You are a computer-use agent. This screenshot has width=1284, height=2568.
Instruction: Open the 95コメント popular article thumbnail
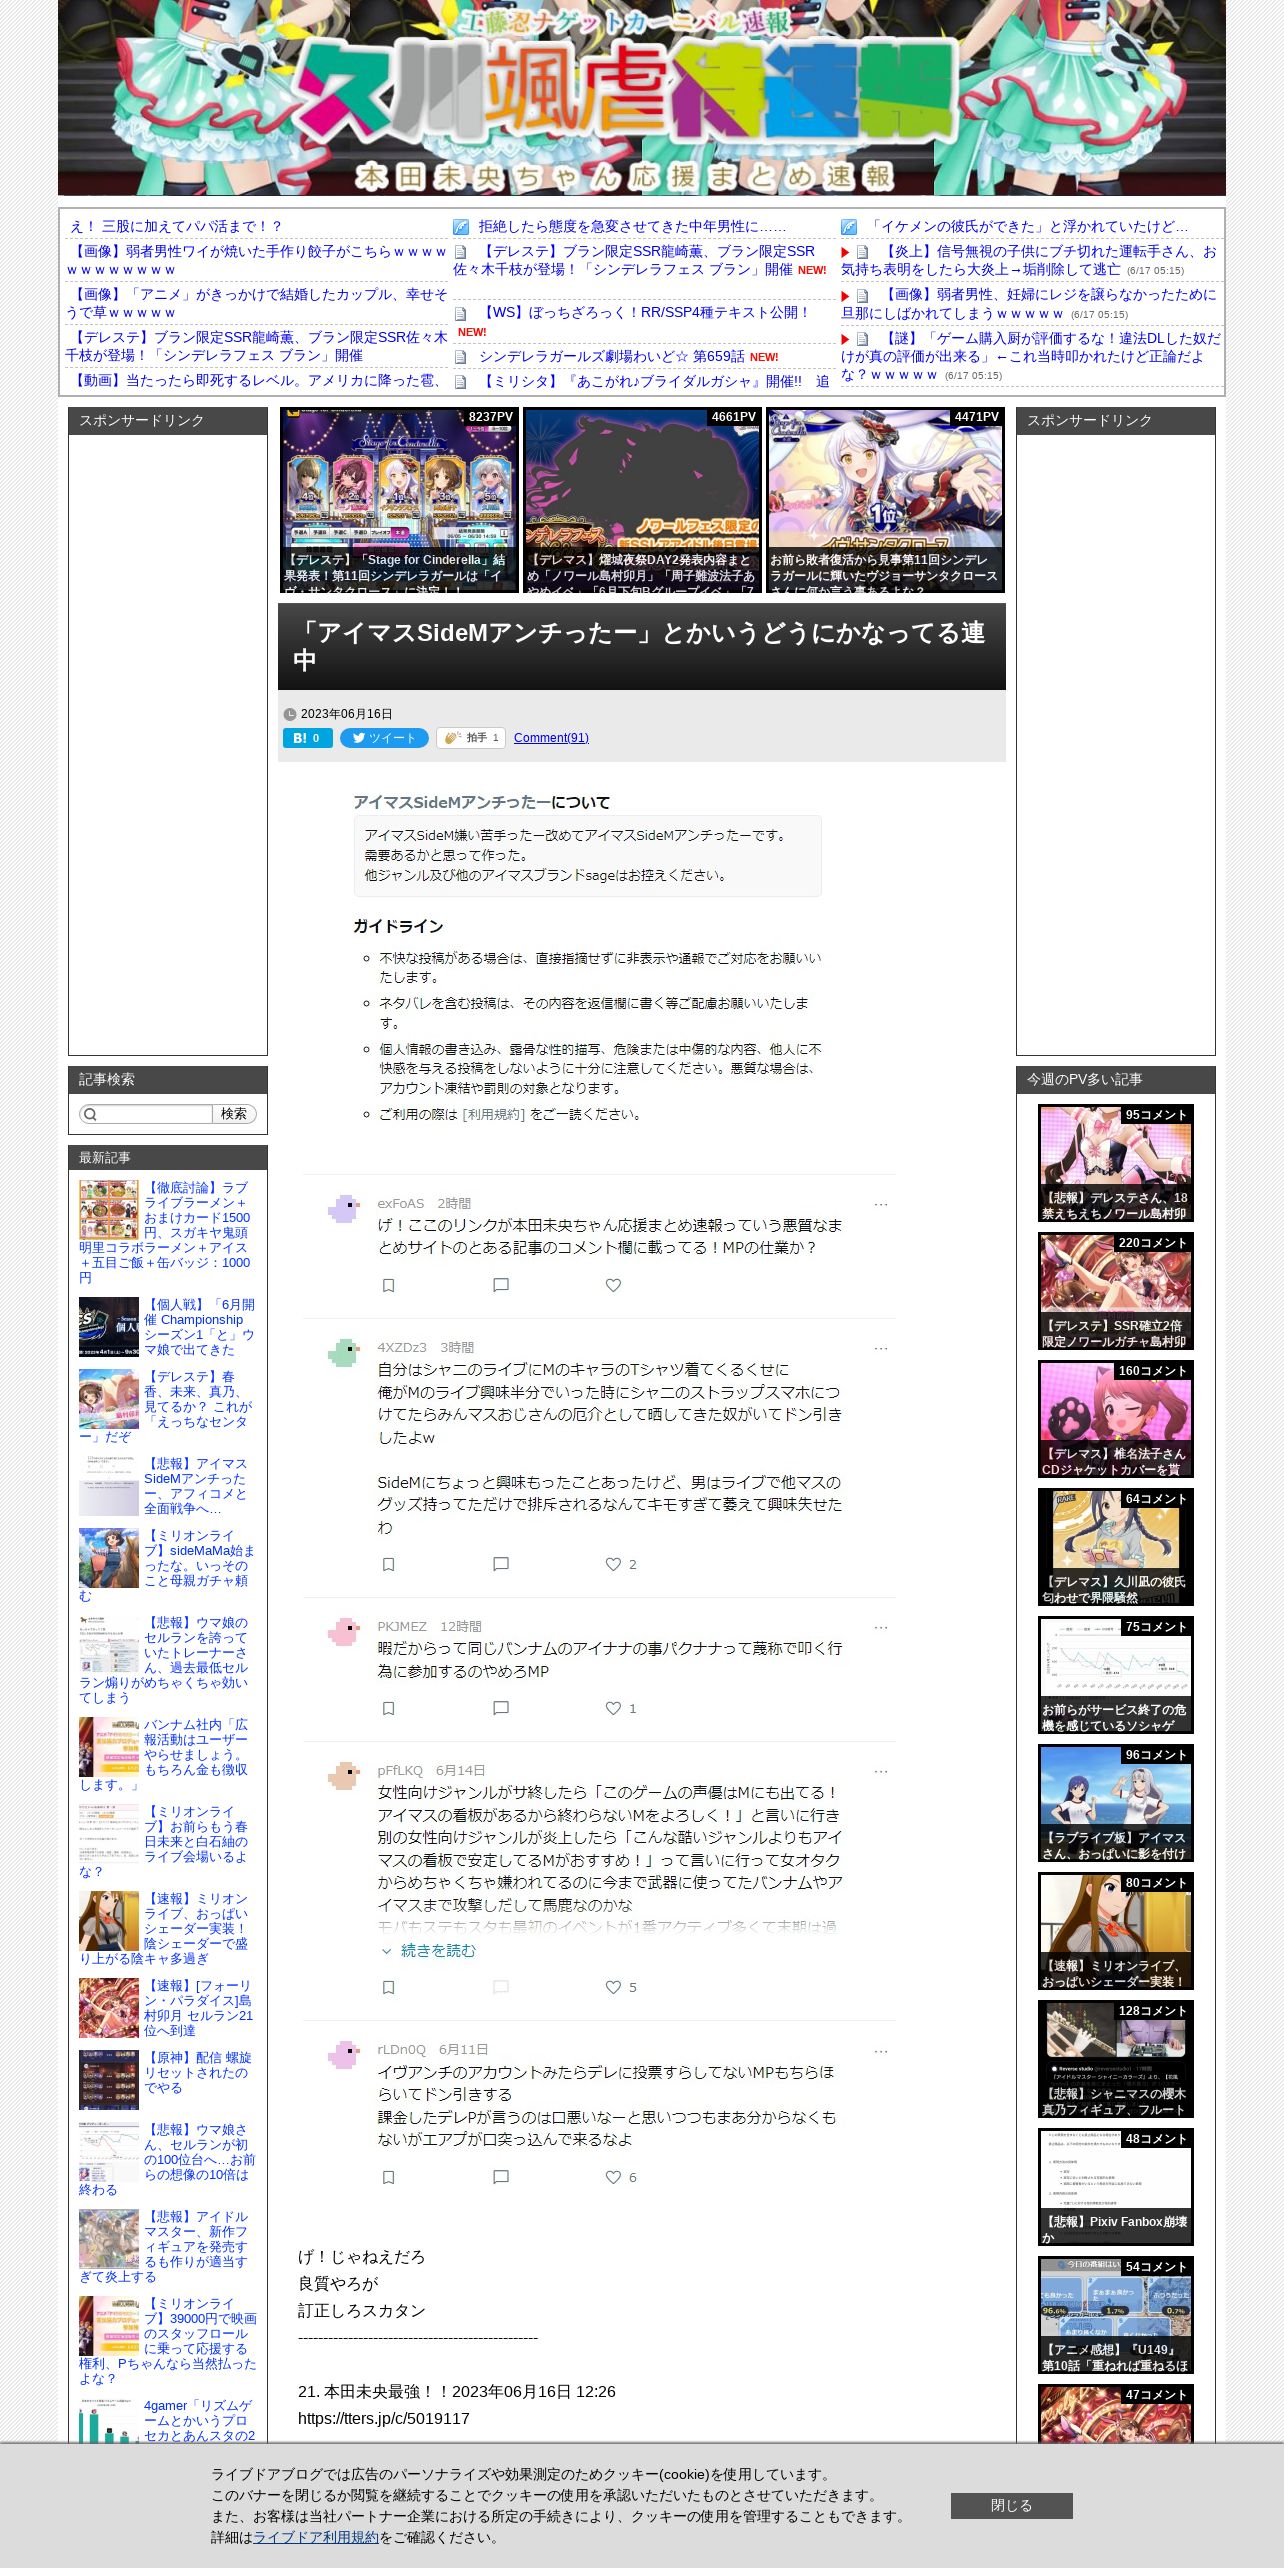(1116, 1163)
